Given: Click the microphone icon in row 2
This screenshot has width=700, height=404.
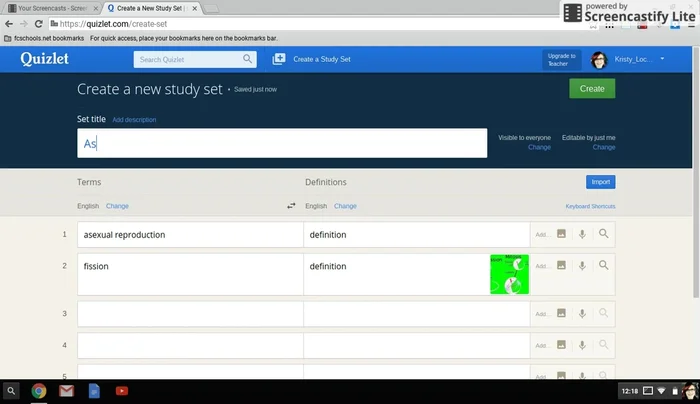Looking at the screenshot, I should [581, 266].
